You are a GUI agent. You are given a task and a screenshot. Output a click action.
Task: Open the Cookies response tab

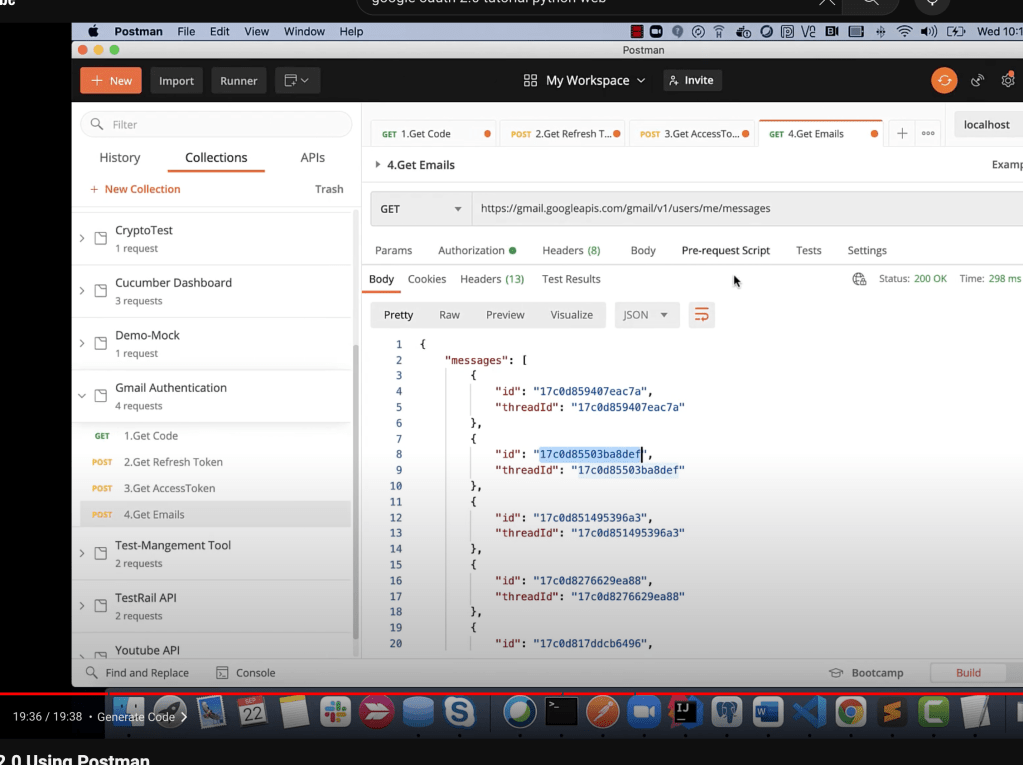(427, 279)
